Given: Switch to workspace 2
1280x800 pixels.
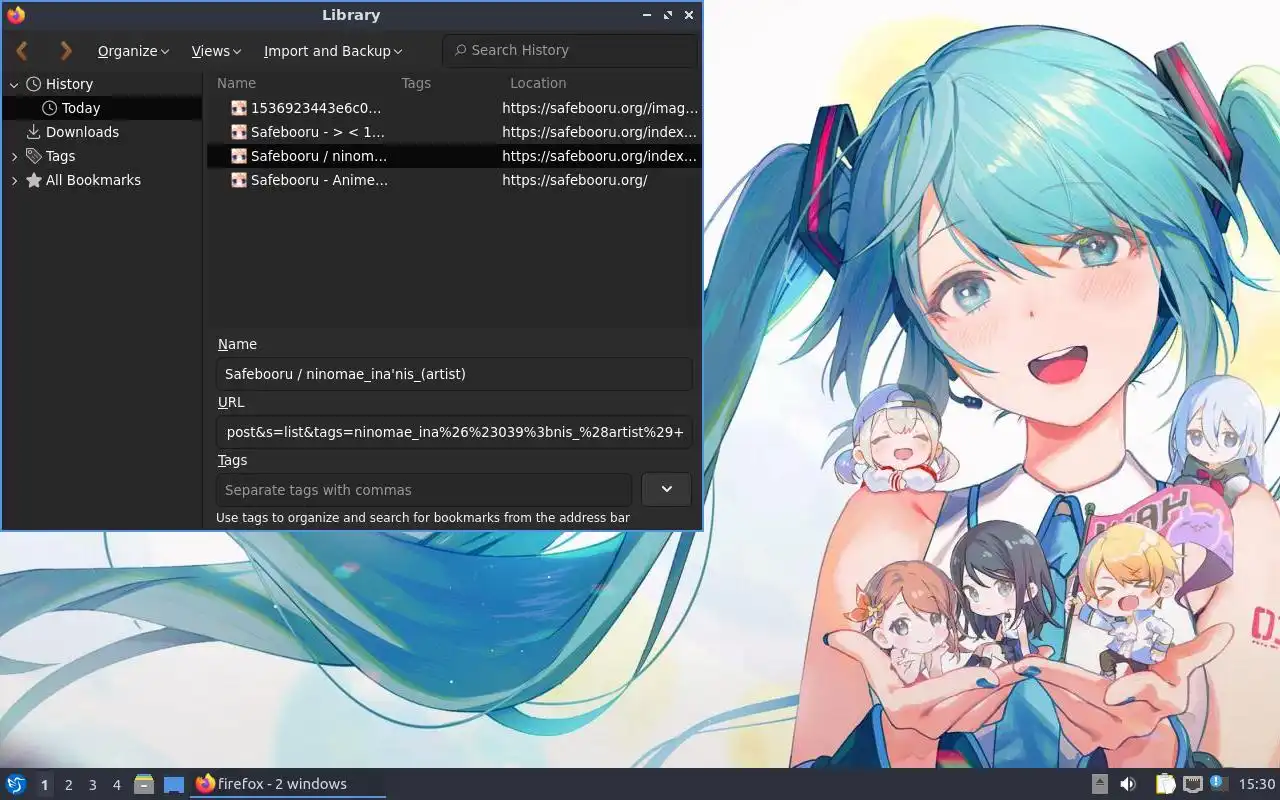Looking at the screenshot, I should pyautogui.click(x=68, y=785).
